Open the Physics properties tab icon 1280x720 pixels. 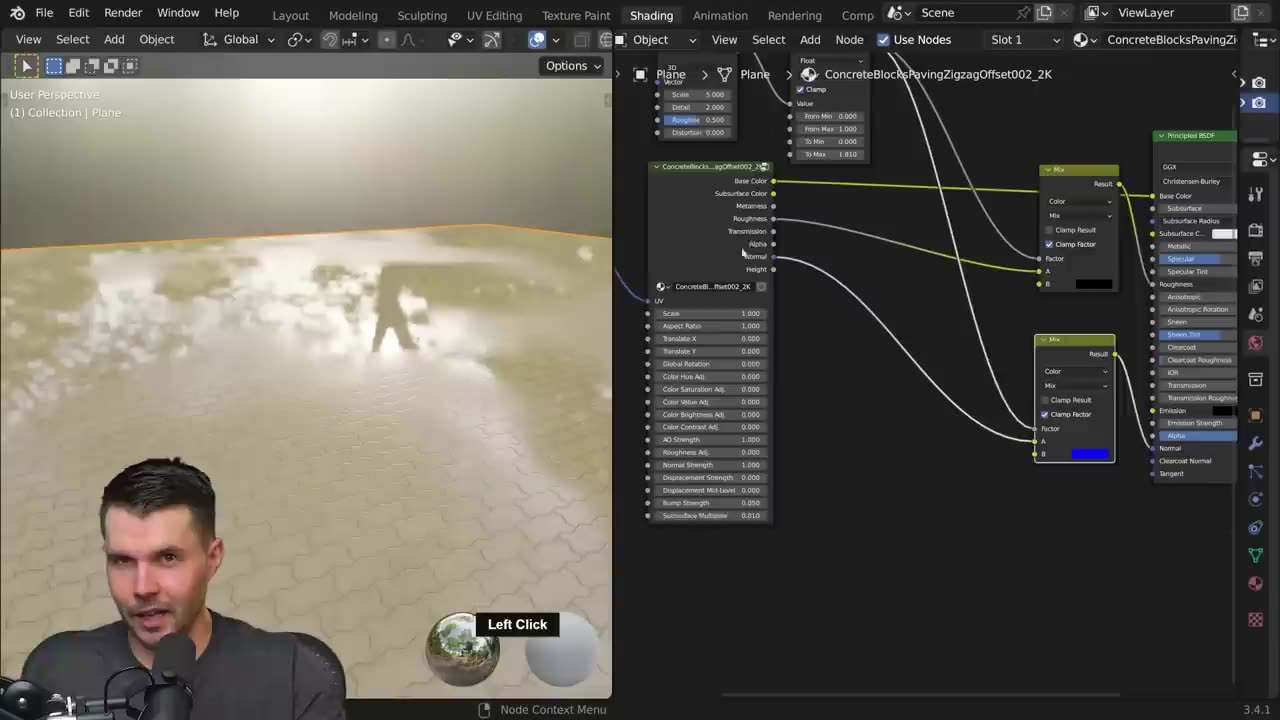[x=1256, y=499]
